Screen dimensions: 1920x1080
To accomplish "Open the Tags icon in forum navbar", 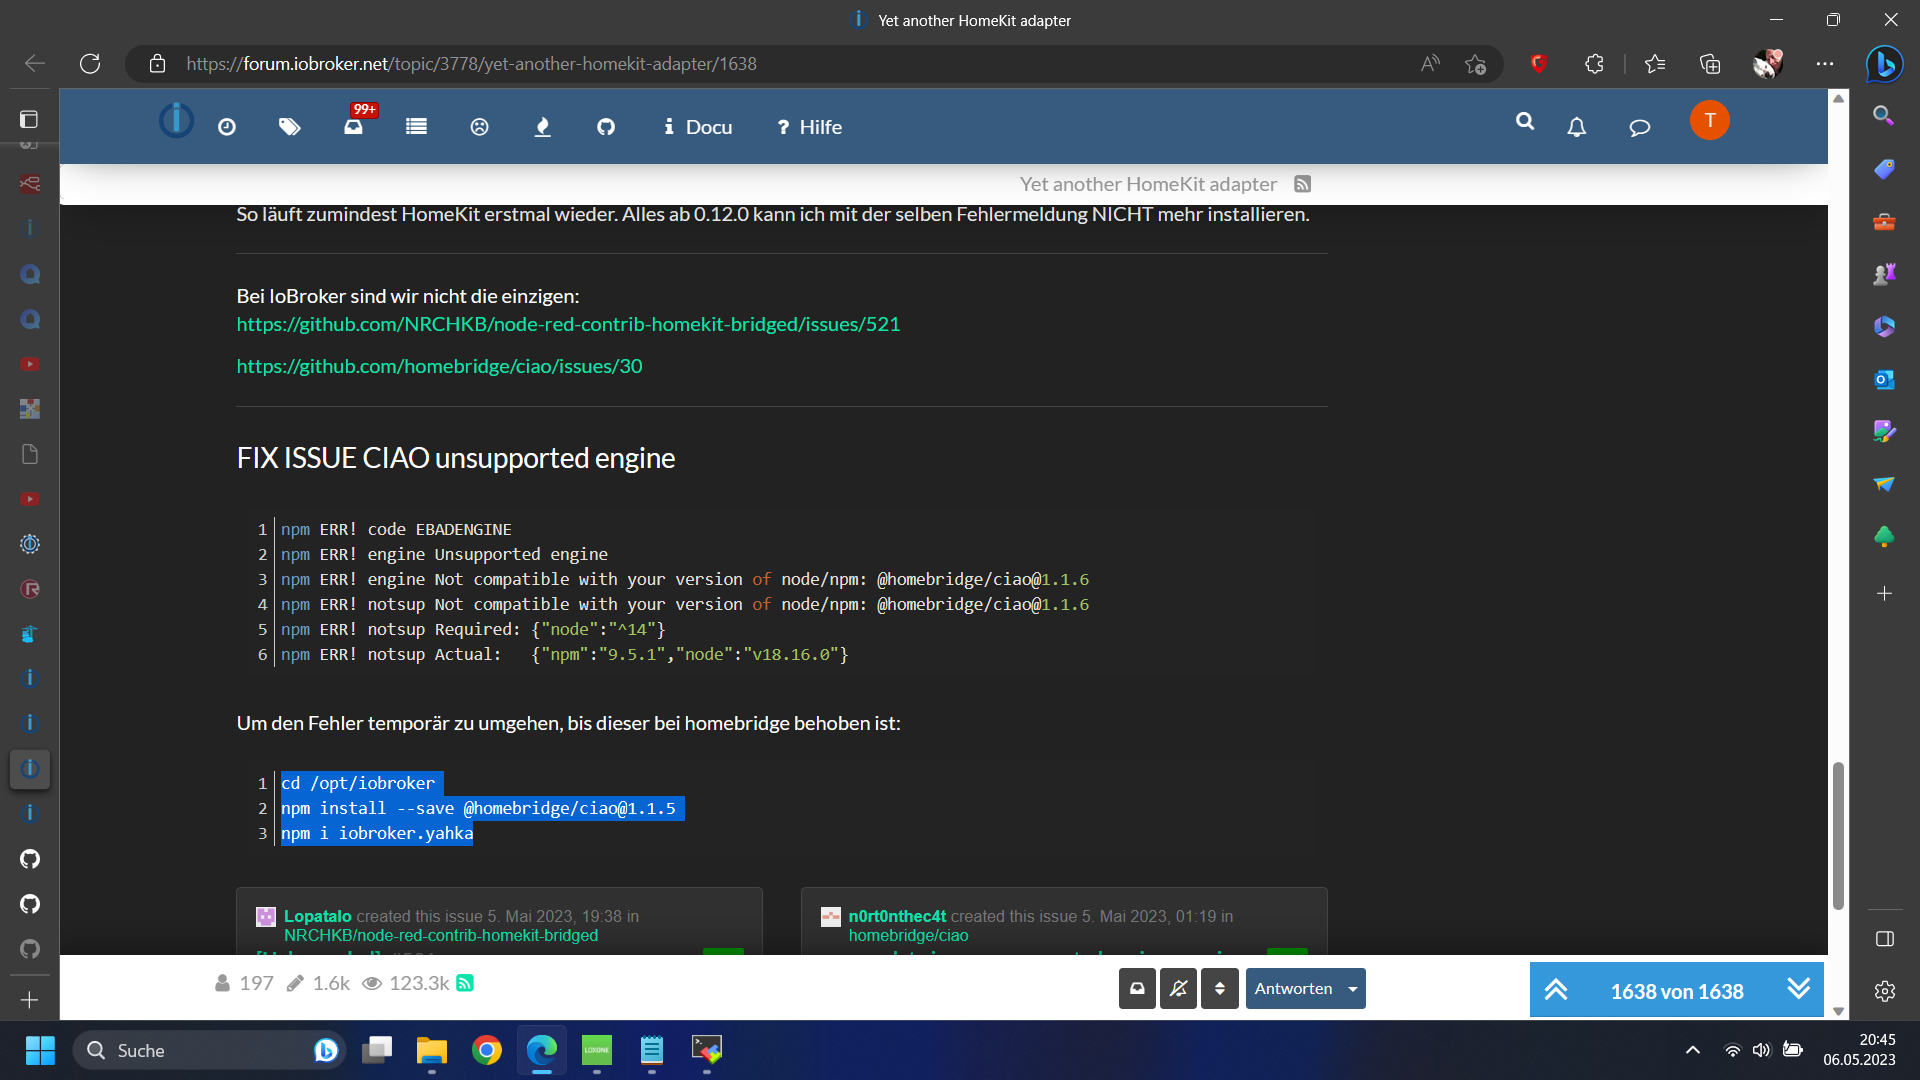I will (290, 127).
